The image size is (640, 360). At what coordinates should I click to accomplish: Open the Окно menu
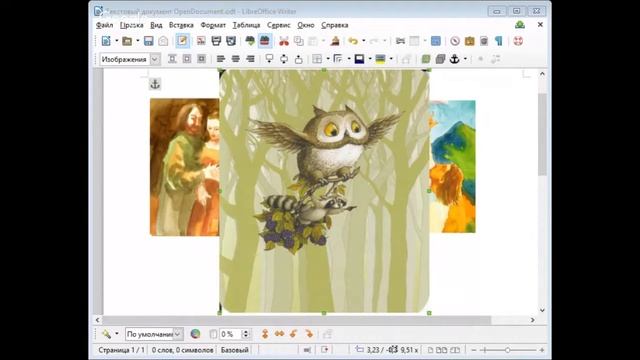[306, 25]
